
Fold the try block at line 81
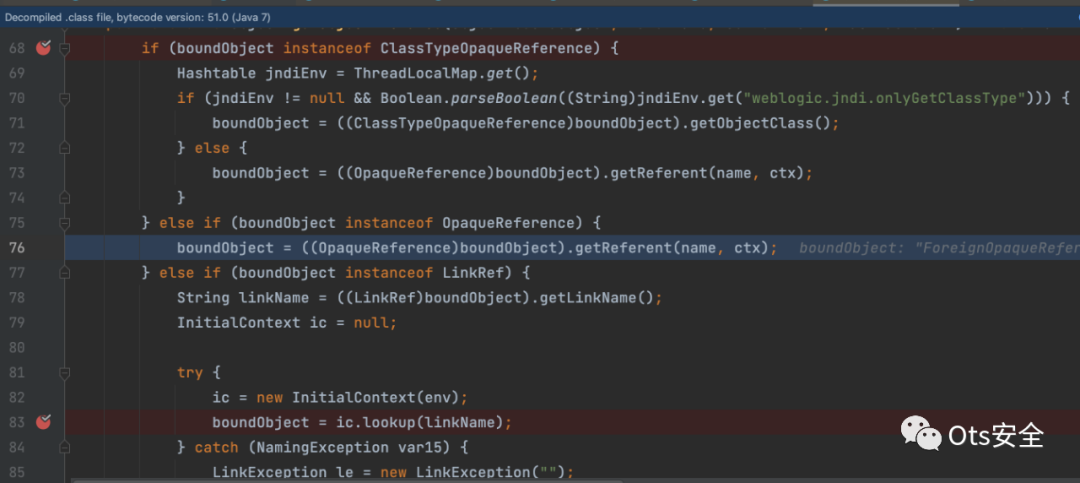[x=65, y=373]
